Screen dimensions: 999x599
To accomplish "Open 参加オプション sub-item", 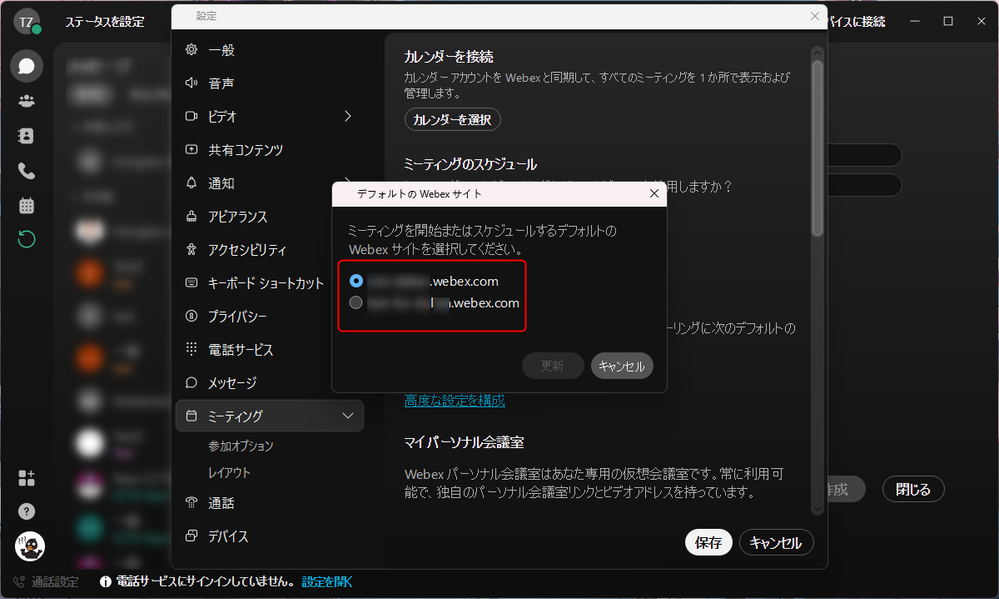I will (241, 446).
